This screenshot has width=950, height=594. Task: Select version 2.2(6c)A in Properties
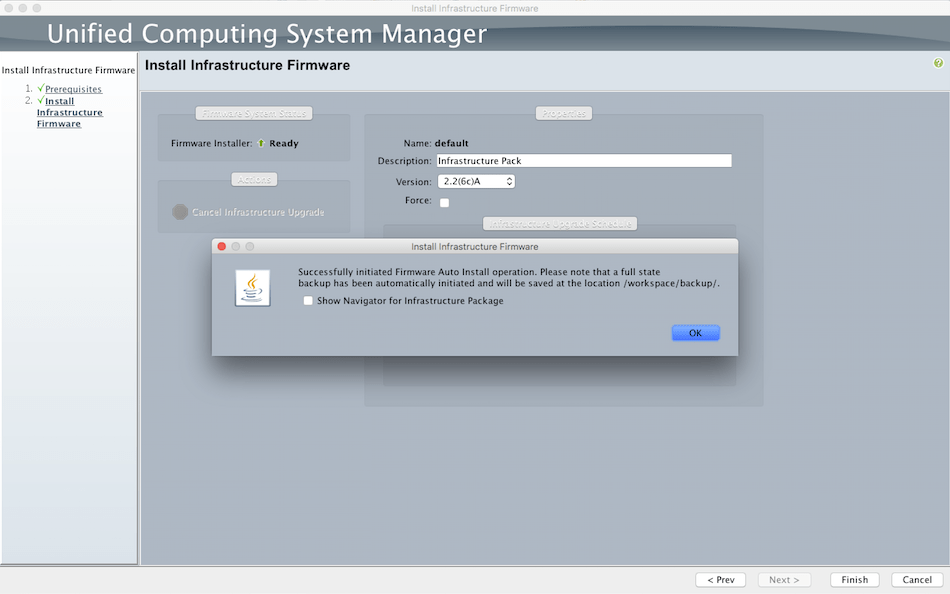pyautogui.click(x=470, y=181)
